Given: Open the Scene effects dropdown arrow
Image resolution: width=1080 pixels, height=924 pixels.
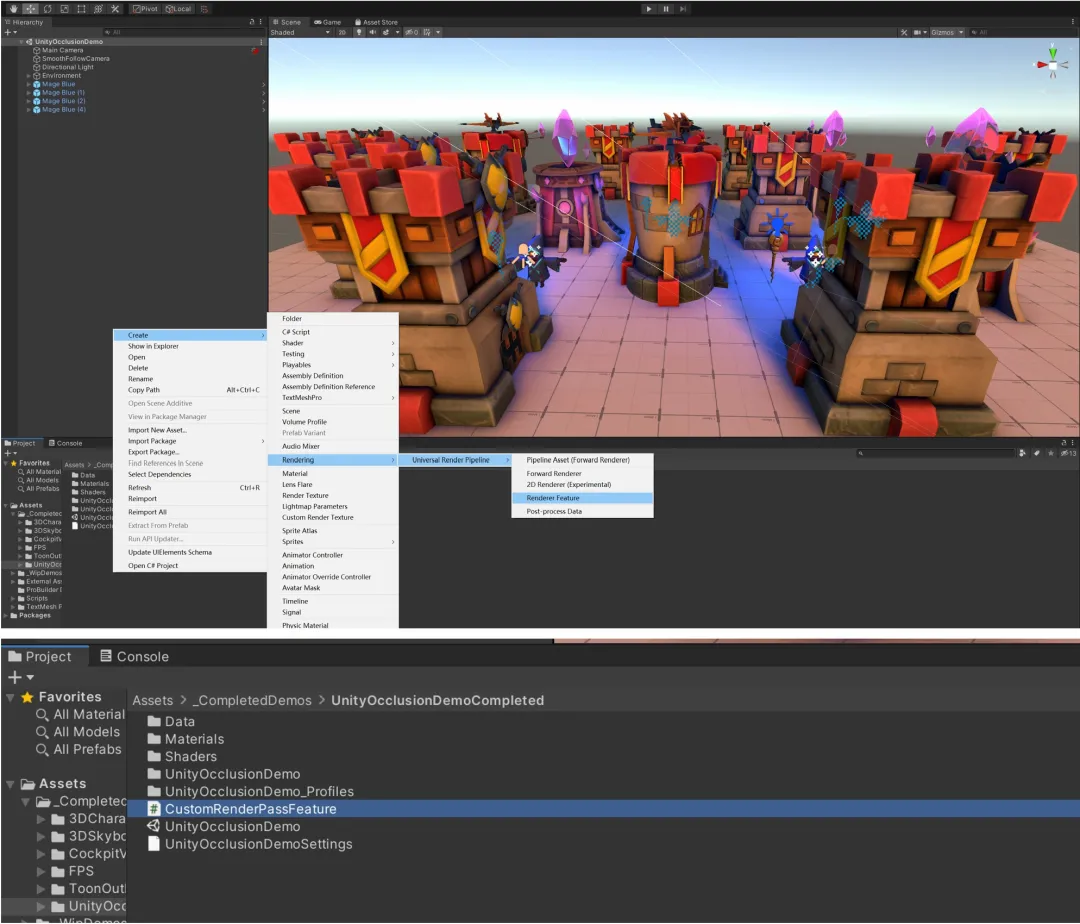Looking at the screenshot, I should (397, 32).
